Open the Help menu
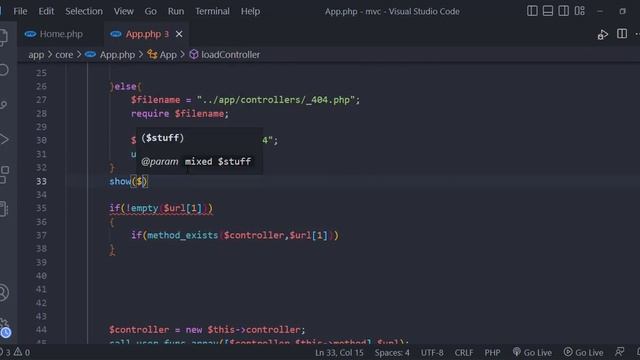 [250, 11]
